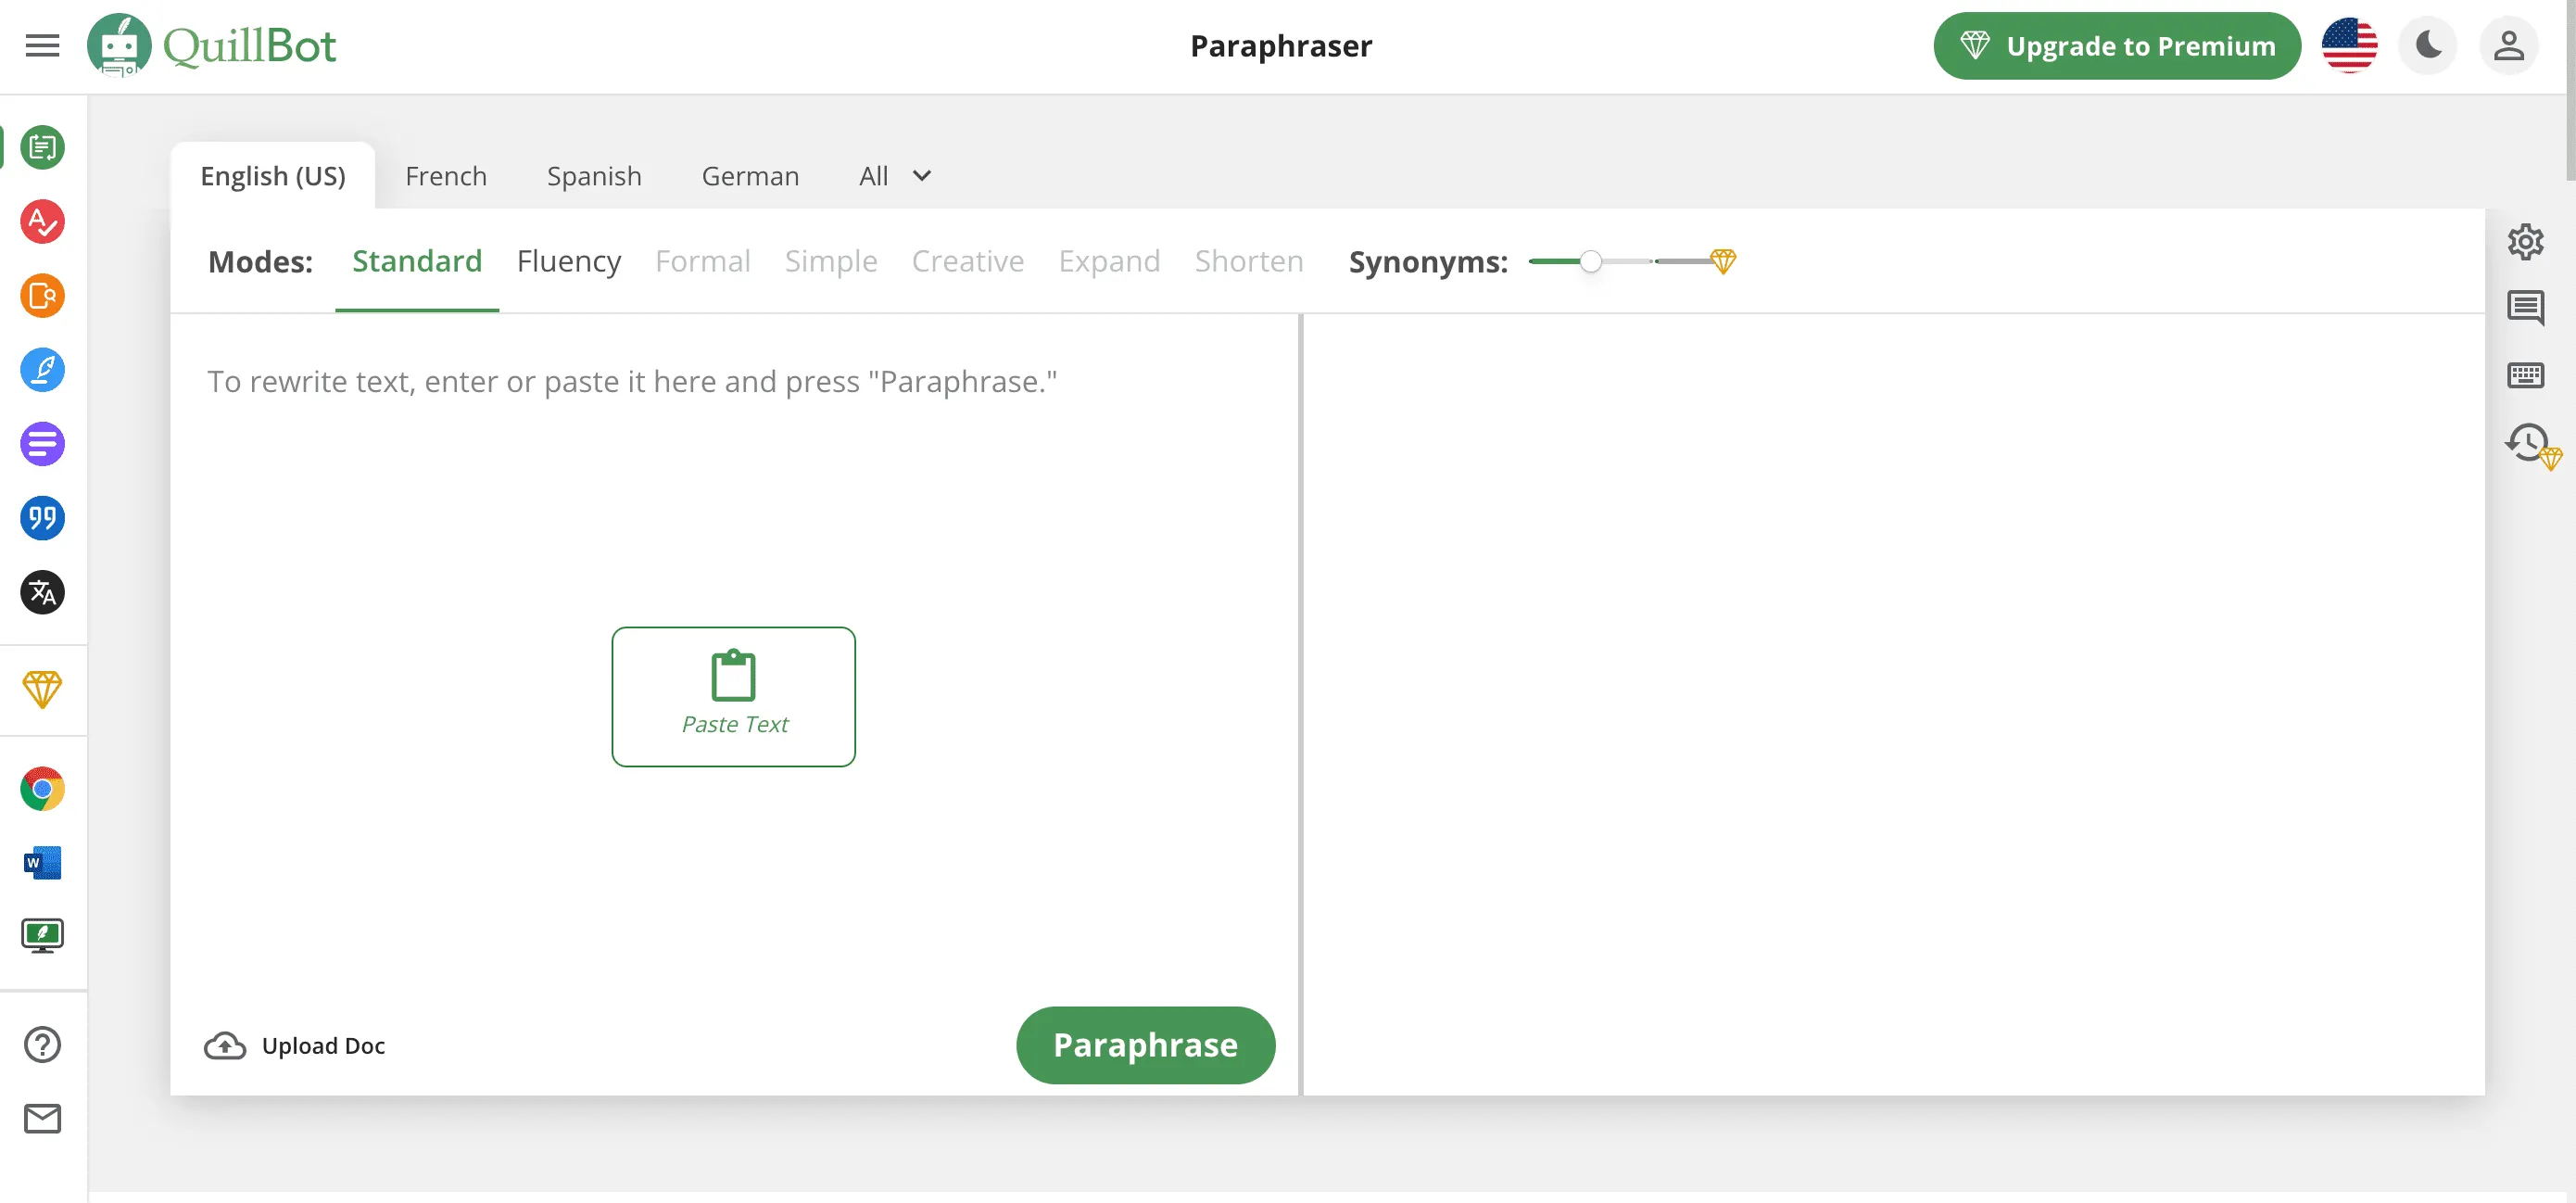Click the Chrome extension icon
The height and width of the screenshot is (1203, 2576).
42,789
